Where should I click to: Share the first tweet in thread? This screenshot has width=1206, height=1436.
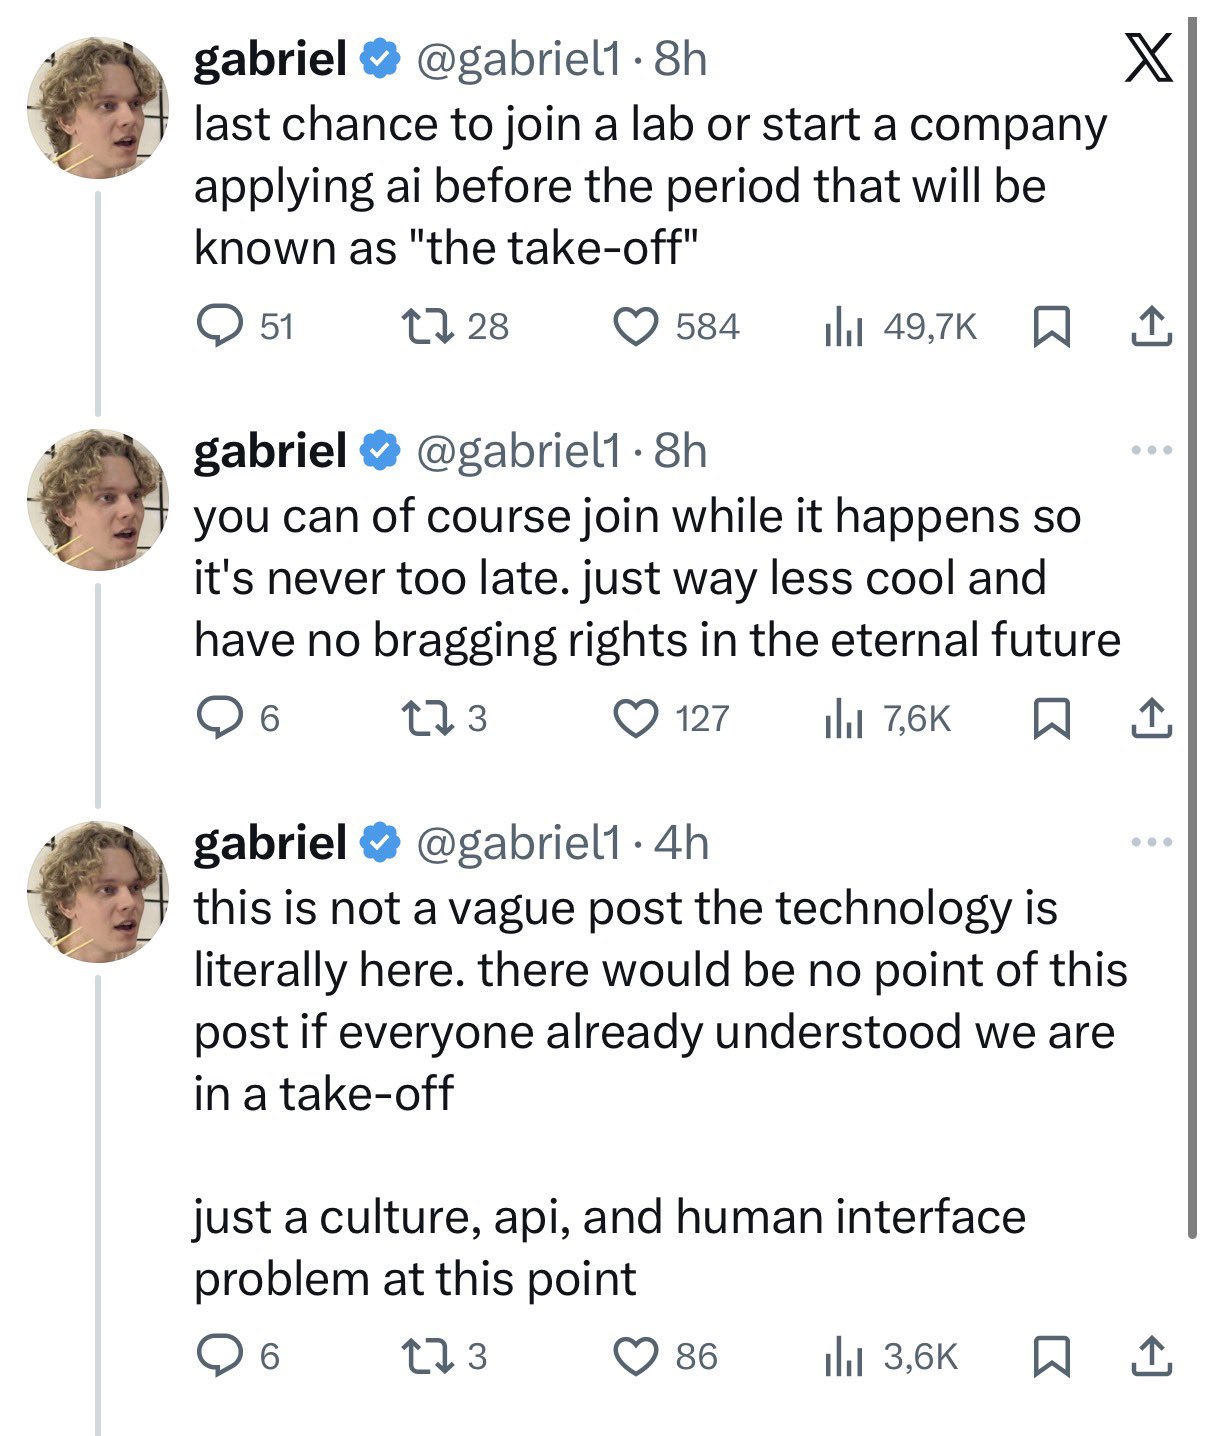click(x=1151, y=327)
